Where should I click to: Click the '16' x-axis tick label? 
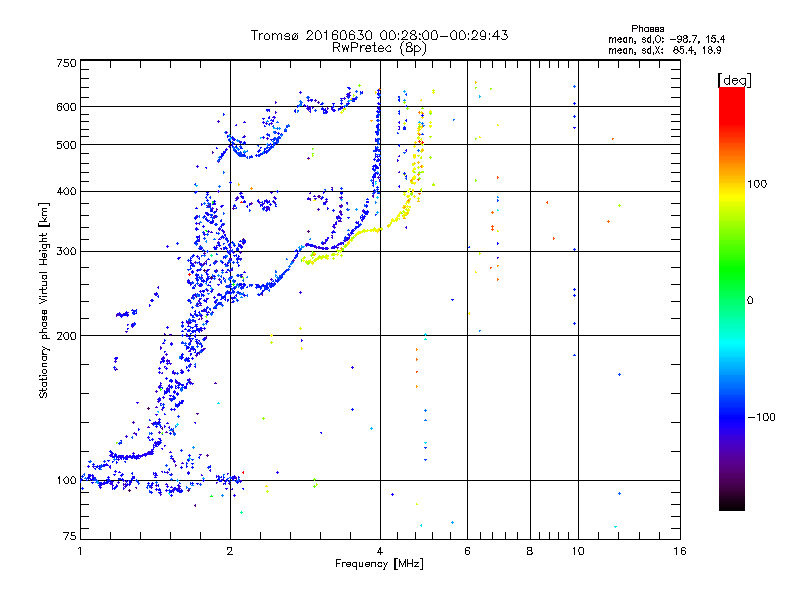click(x=680, y=551)
